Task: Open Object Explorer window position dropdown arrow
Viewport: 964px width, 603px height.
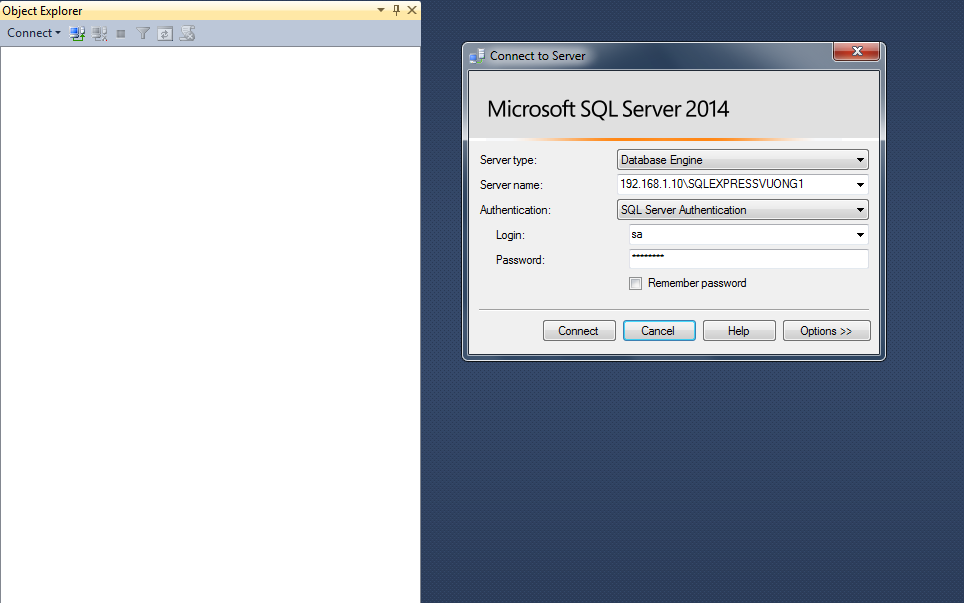Action: coord(381,10)
